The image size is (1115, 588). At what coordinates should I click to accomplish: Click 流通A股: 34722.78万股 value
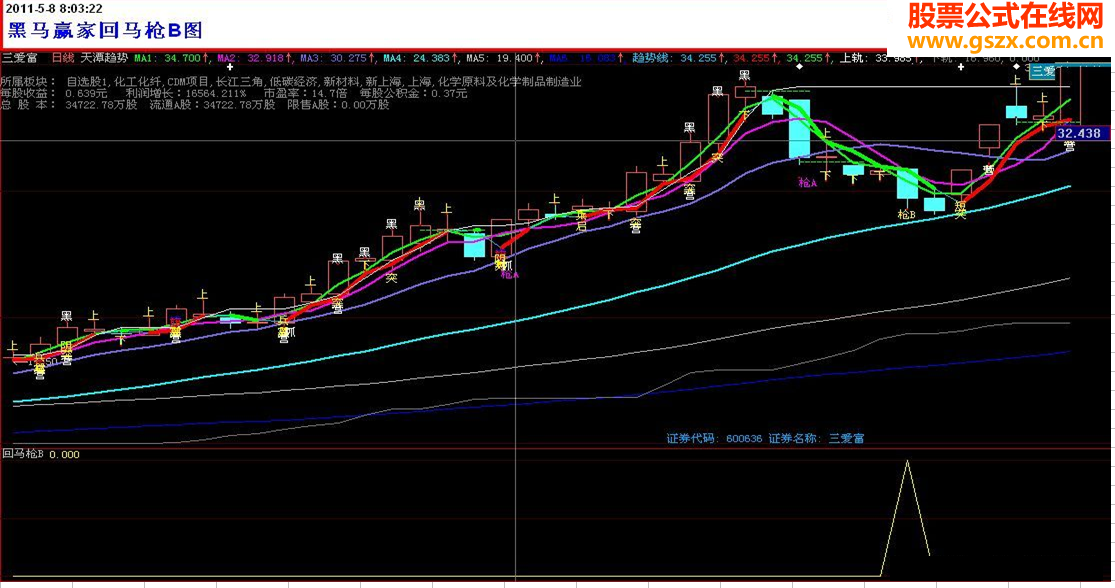(212, 105)
